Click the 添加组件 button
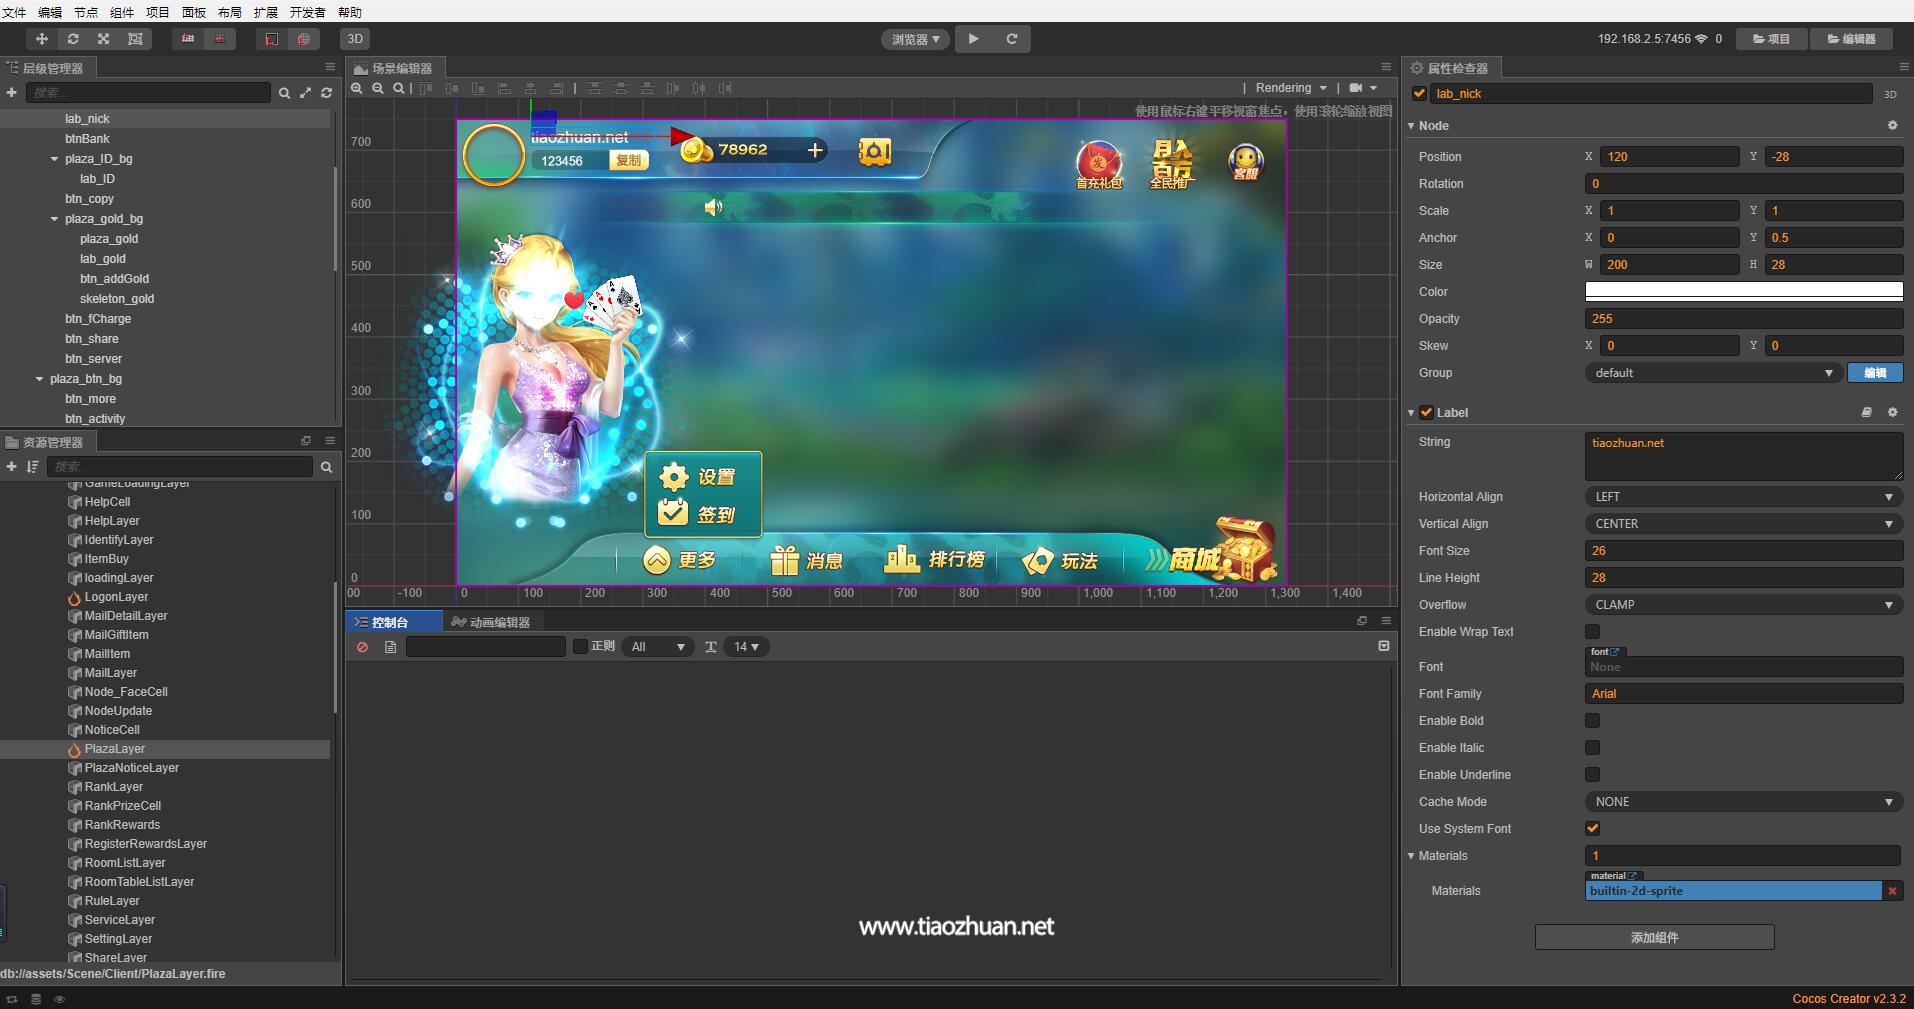 1654,937
